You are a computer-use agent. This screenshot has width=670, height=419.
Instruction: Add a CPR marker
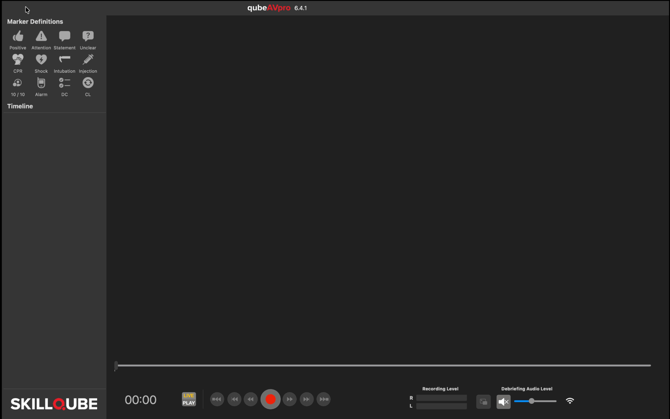[18, 60]
